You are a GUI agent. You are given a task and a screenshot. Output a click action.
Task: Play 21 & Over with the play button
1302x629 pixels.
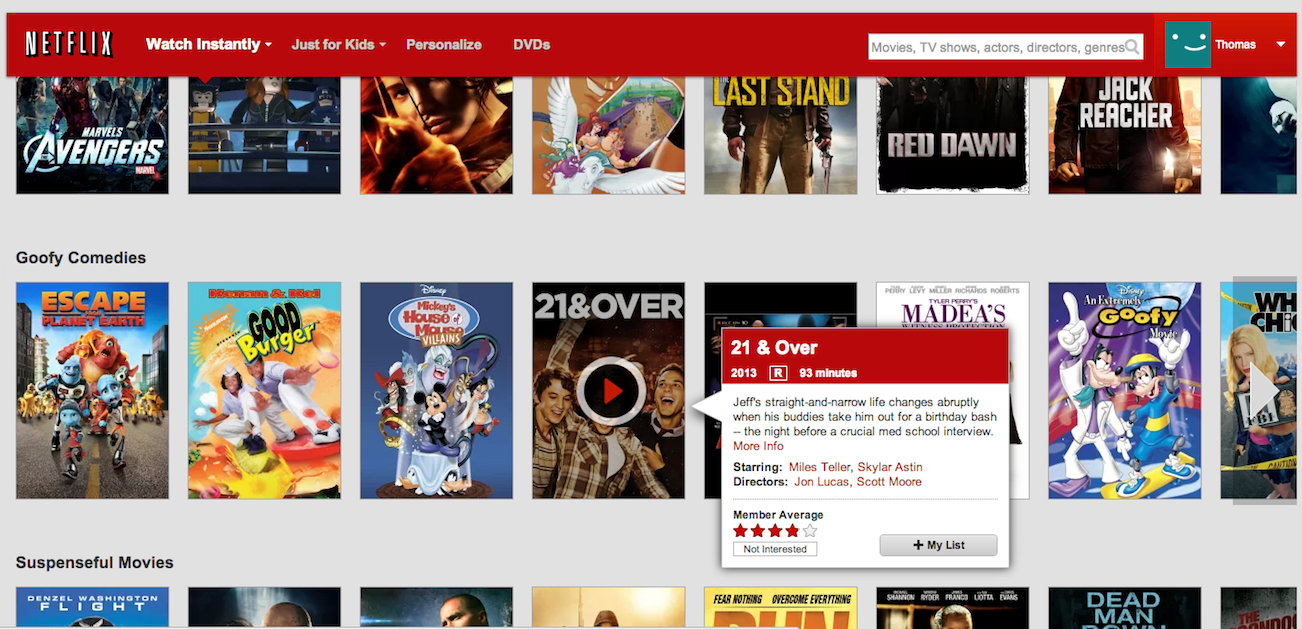(610, 390)
